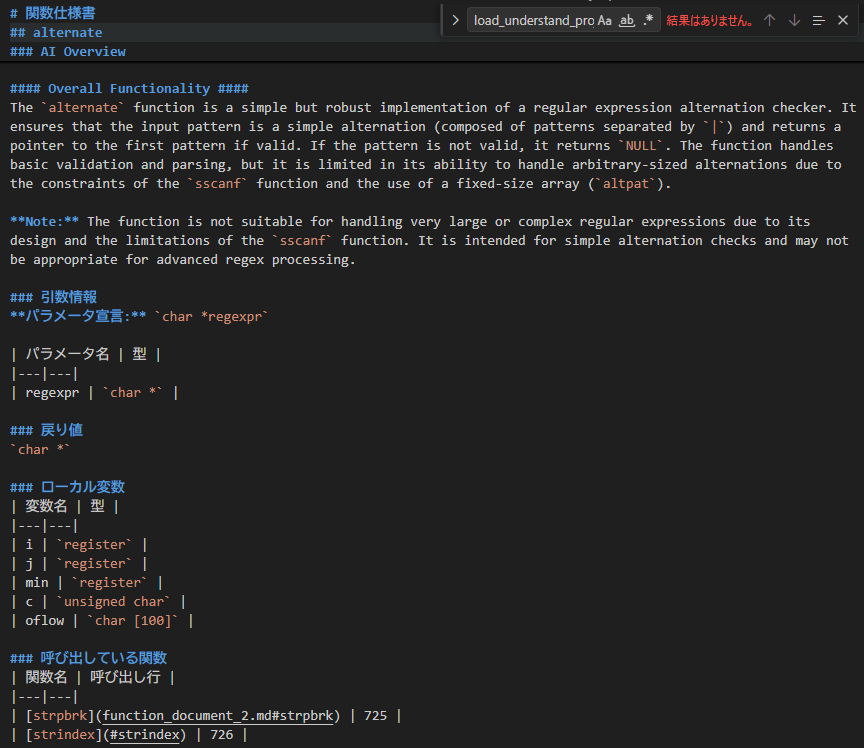864x748 pixels.
Task: Open the function_document_2.md#strpbrk link
Action: (218, 715)
